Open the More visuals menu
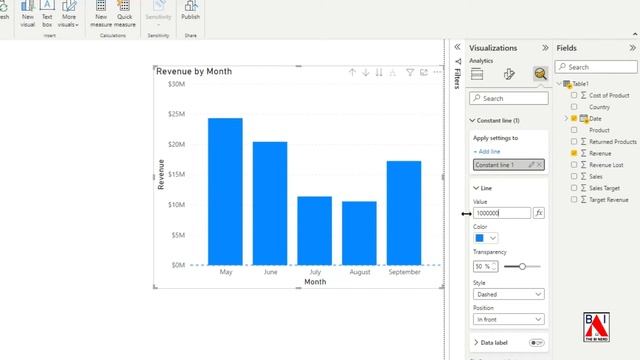 point(68,14)
